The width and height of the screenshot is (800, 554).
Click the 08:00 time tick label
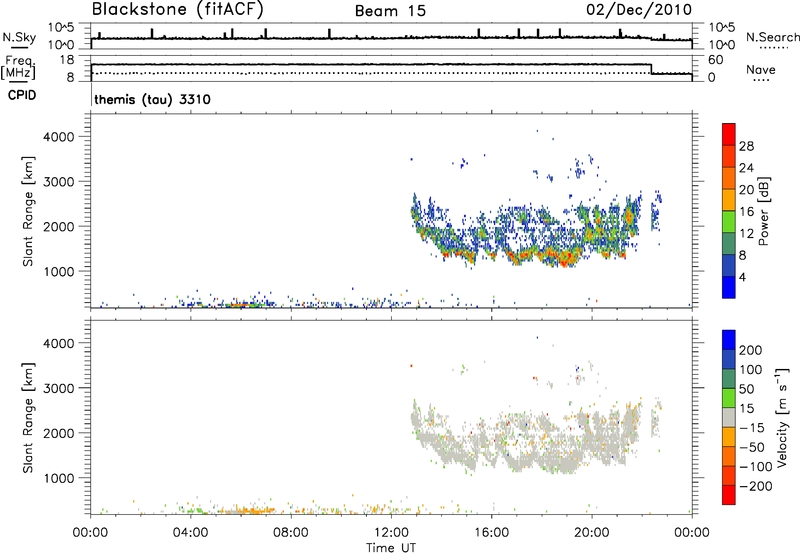pyautogui.click(x=291, y=533)
